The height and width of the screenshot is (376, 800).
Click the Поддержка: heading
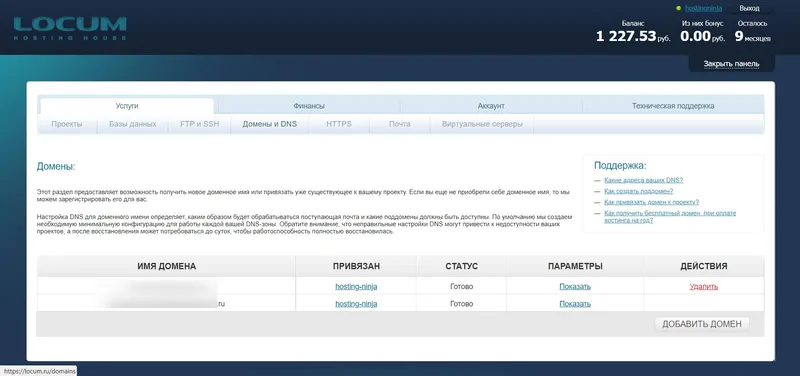(620, 166)
